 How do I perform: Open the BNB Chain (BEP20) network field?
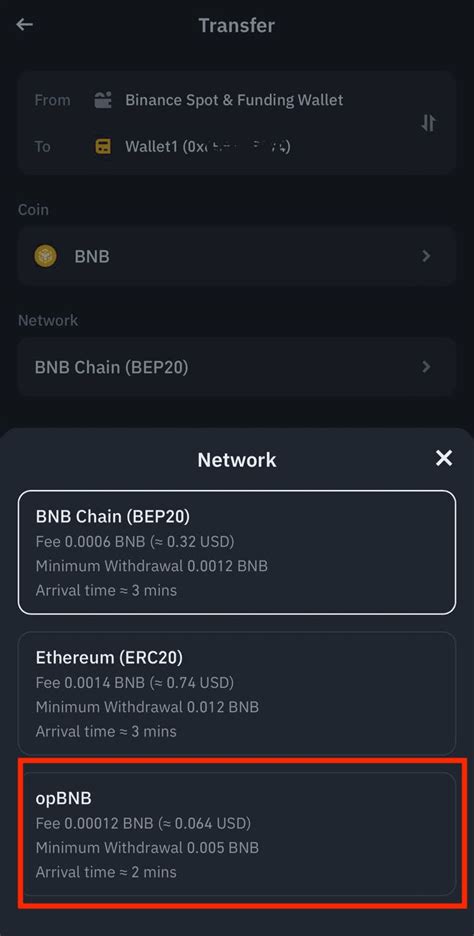pyautogui.click(x=237, y=367)
